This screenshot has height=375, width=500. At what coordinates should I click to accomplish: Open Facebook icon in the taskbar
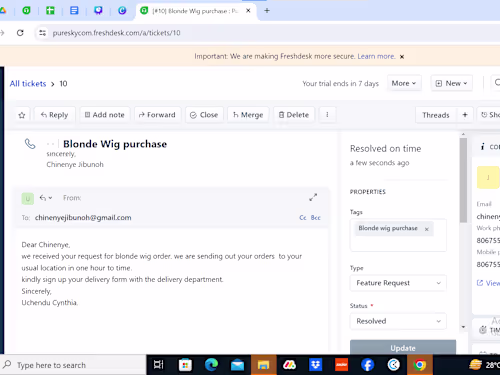367,365
